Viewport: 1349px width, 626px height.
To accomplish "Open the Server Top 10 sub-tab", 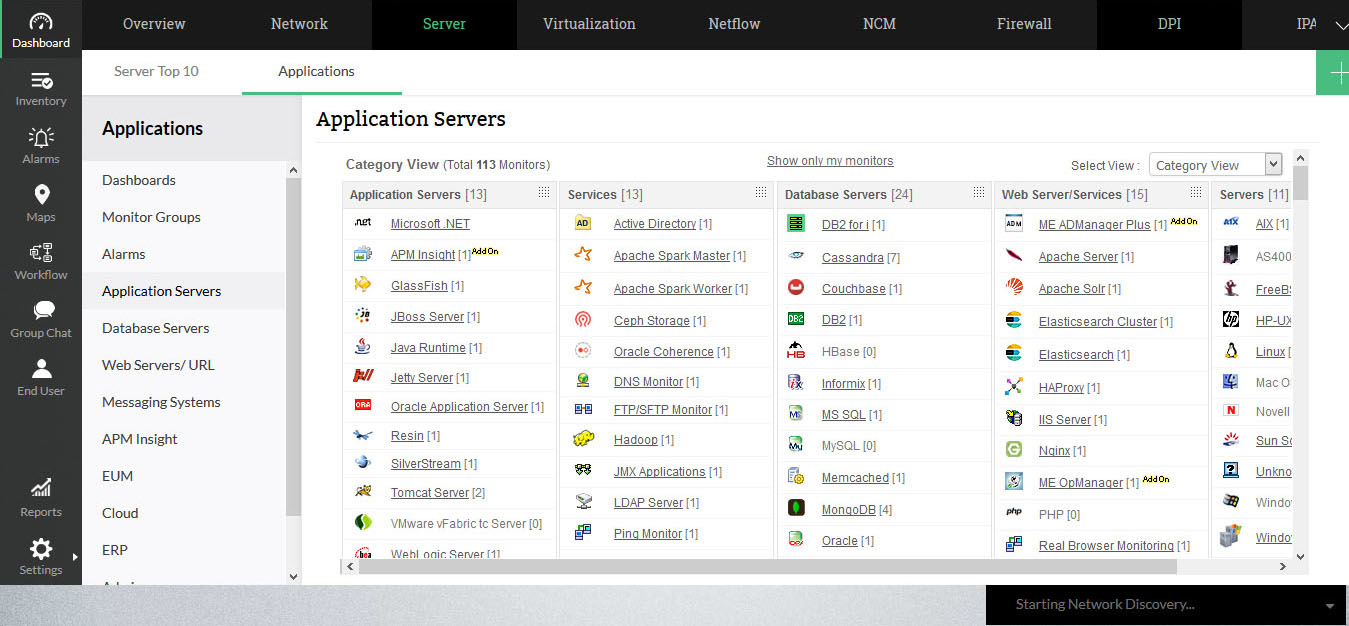I will pyautogui.click(x=156, y=71).
